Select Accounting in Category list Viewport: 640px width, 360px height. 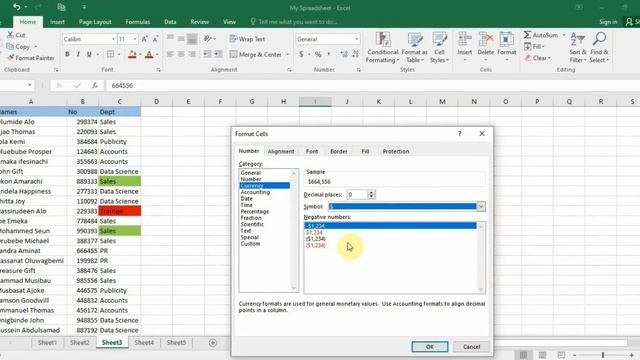[x=255, y=192]
